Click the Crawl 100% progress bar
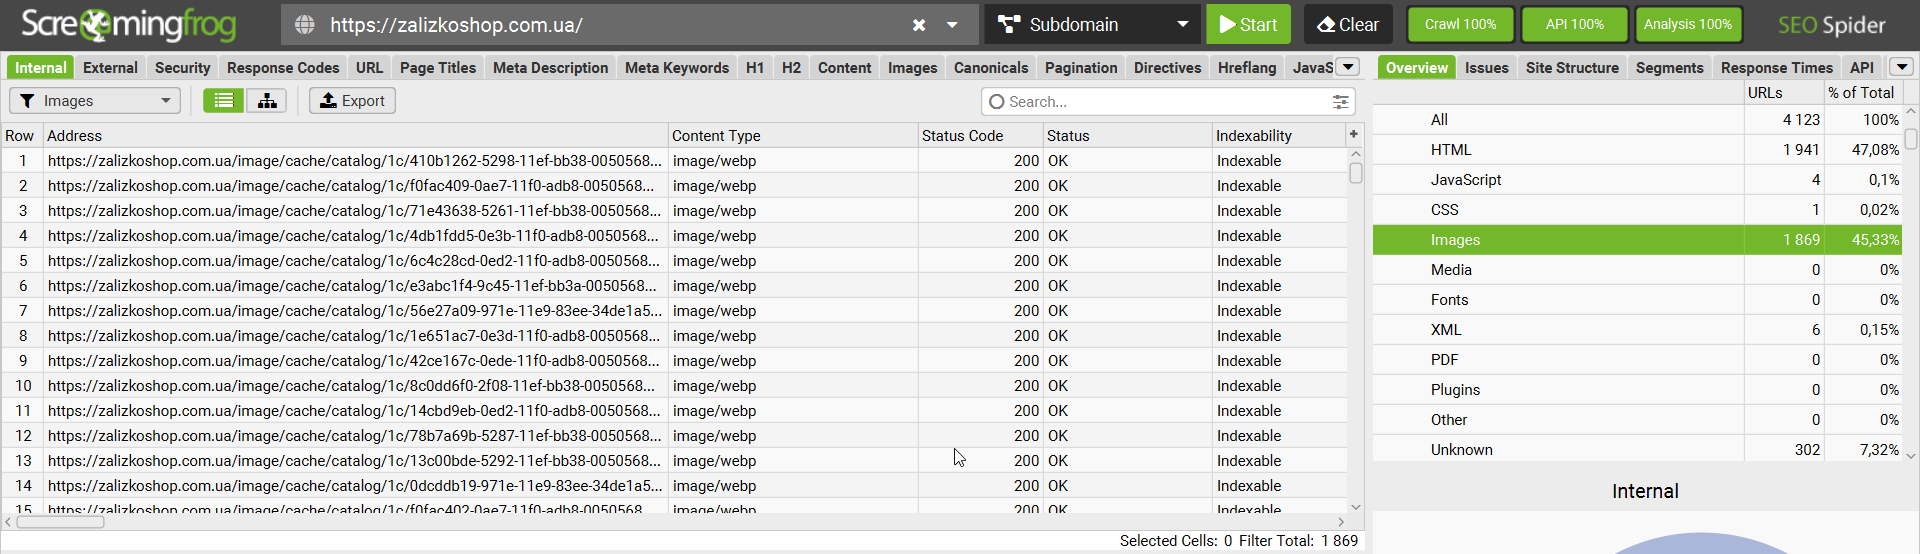 (1460, 25)
